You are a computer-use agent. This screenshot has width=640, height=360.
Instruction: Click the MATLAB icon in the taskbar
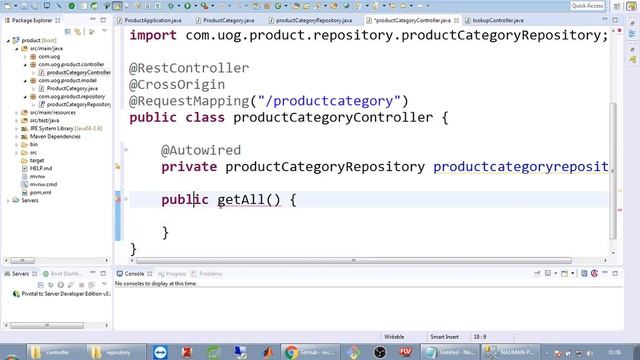coord(267,352)
